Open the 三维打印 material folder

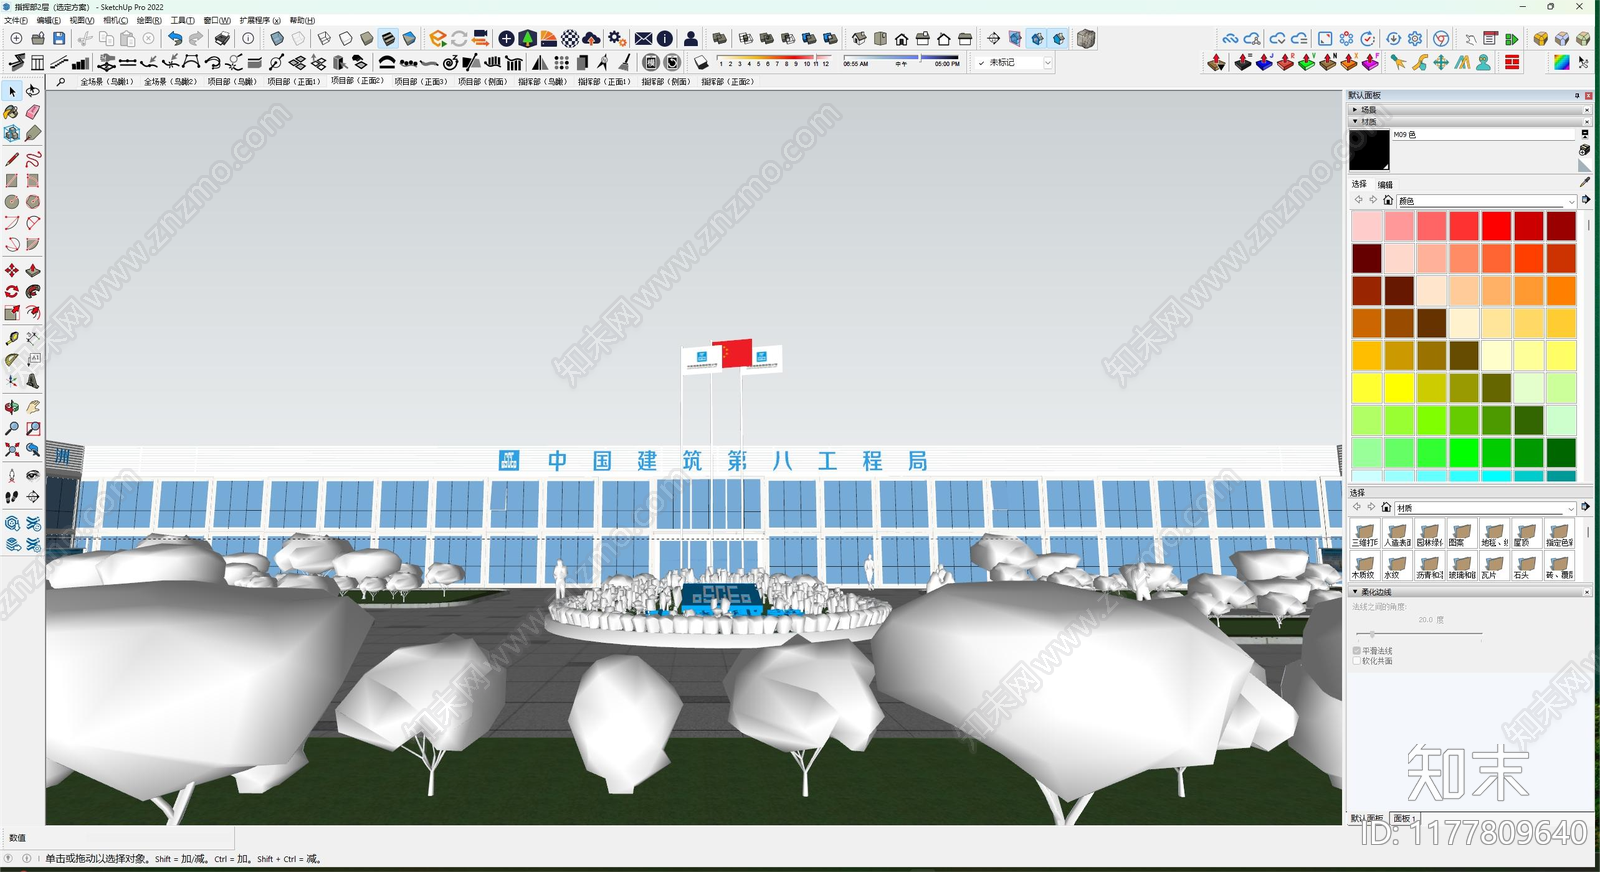[1365, 535]
